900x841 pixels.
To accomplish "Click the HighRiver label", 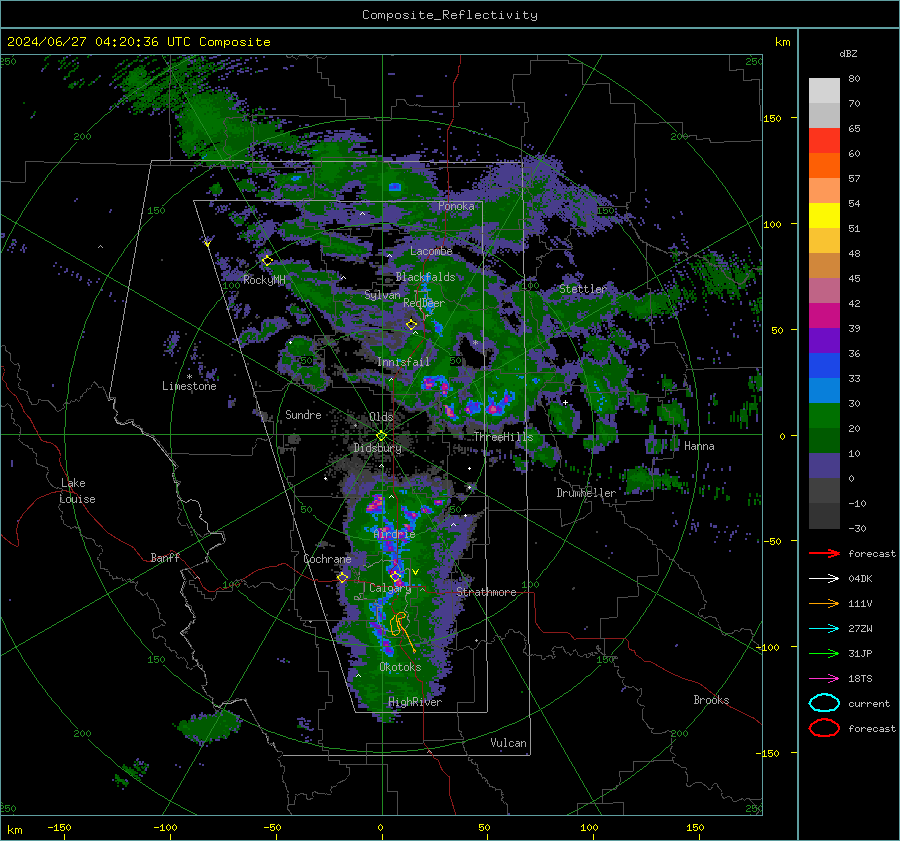I will click(x=415, y=702).
